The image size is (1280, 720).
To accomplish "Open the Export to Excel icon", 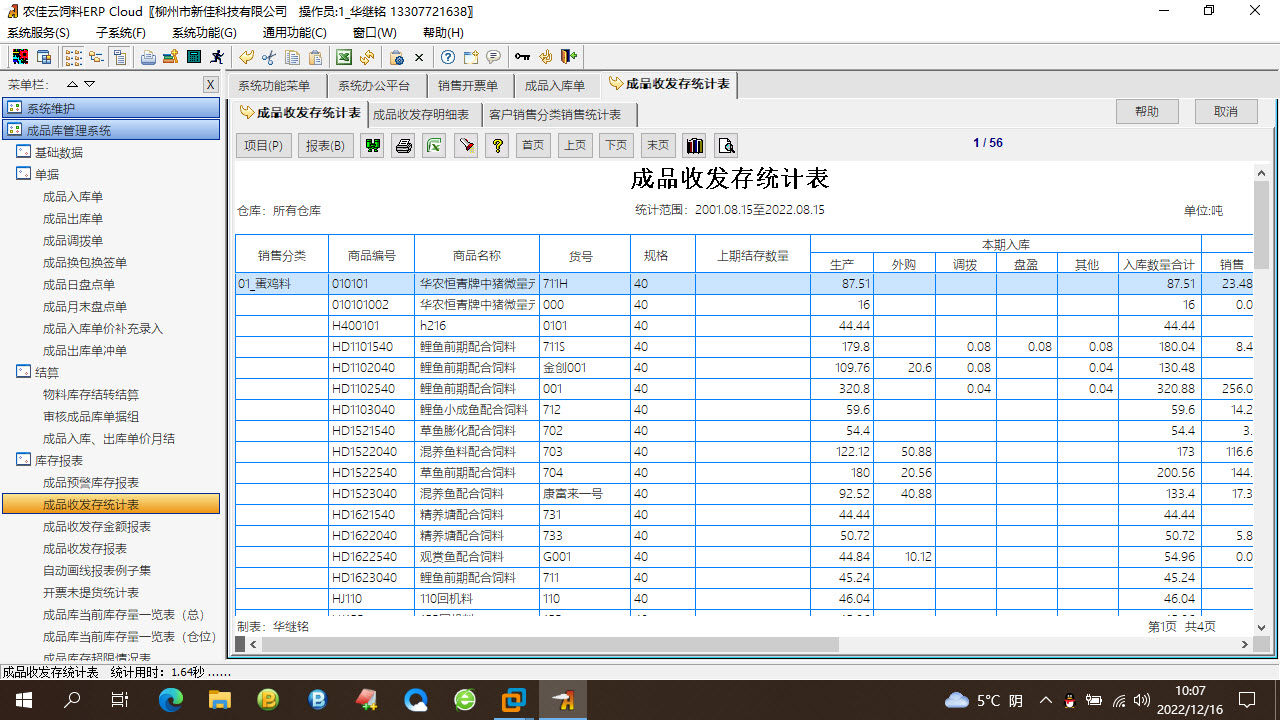I will click(x=434, y=145).
